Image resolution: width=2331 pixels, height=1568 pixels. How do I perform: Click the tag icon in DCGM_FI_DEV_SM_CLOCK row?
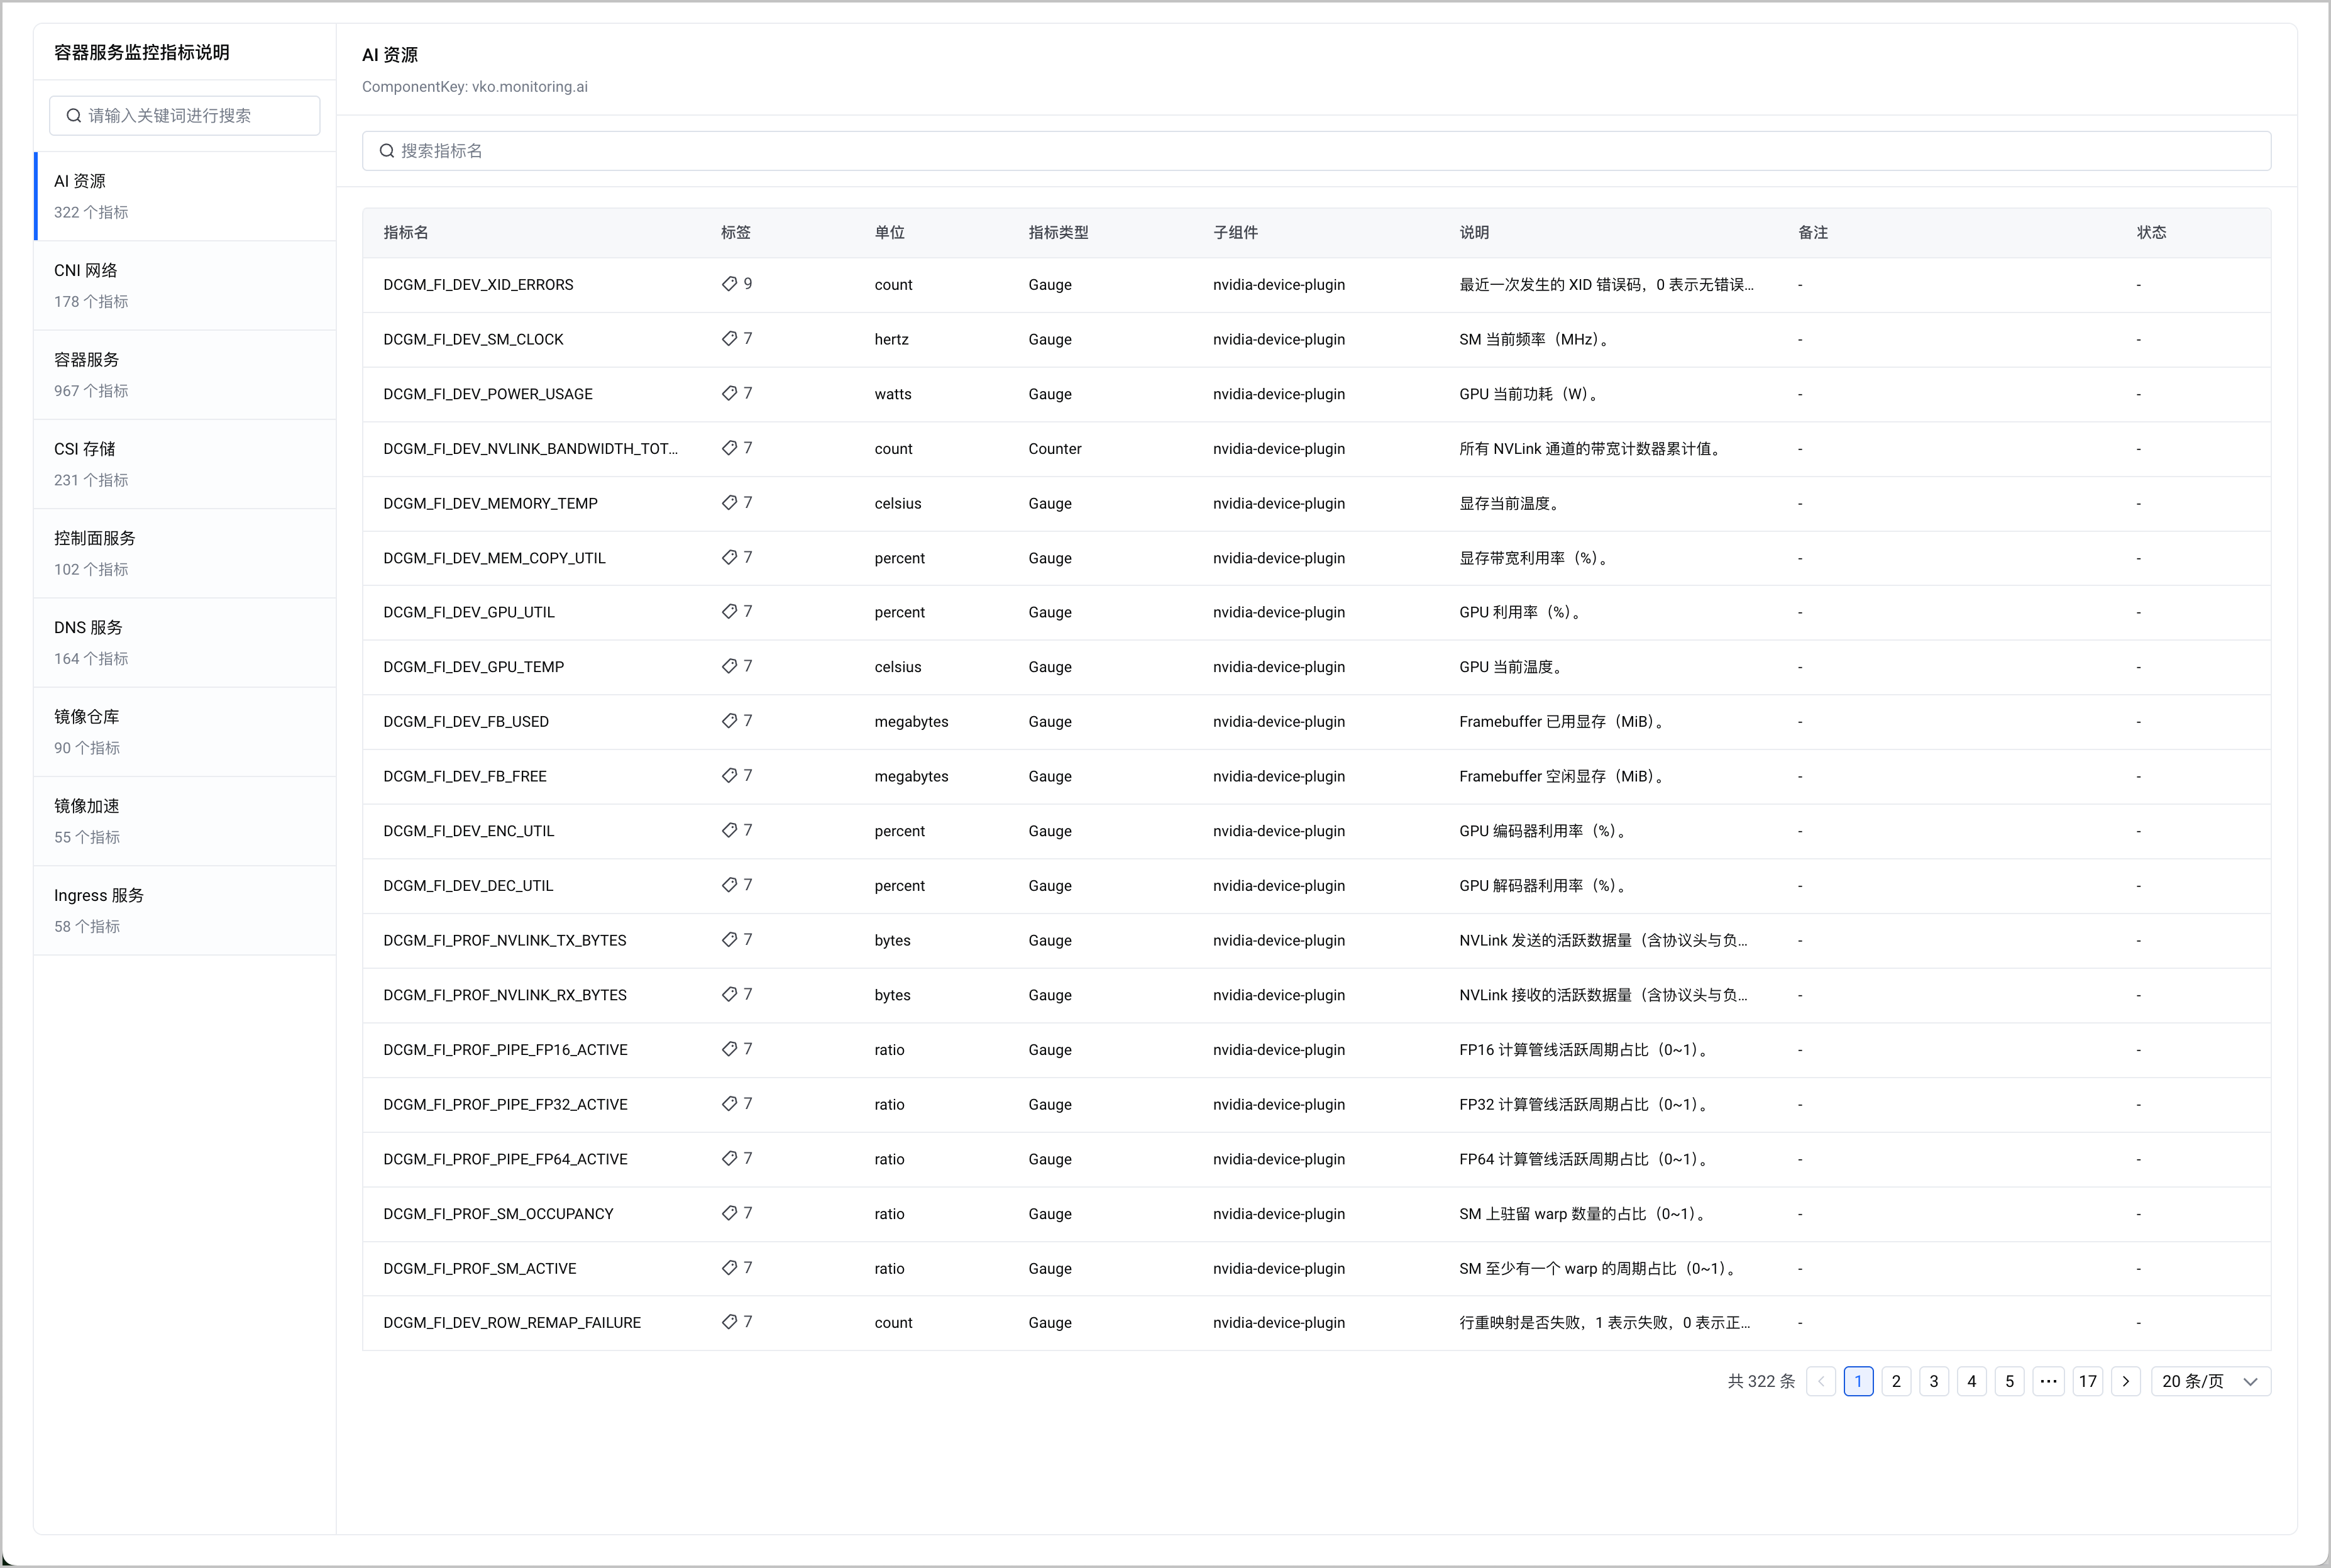tap(729, 339)
